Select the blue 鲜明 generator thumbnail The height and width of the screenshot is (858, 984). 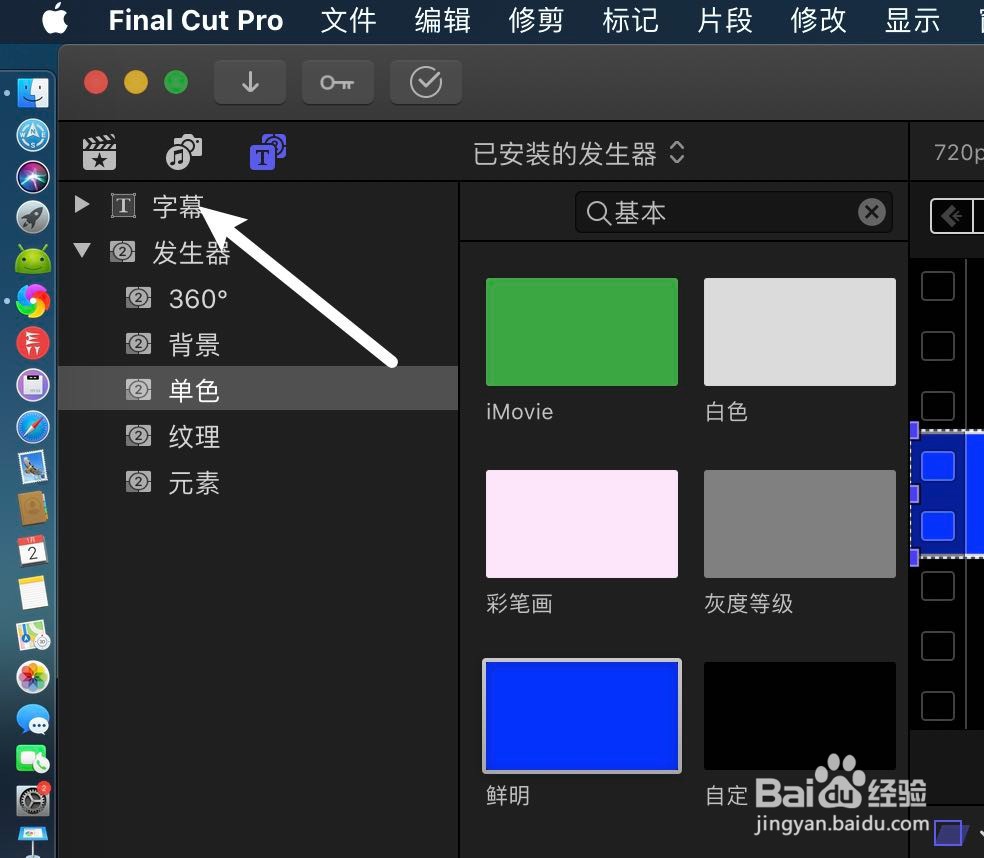pyautogui.click(x=582, y=716)
